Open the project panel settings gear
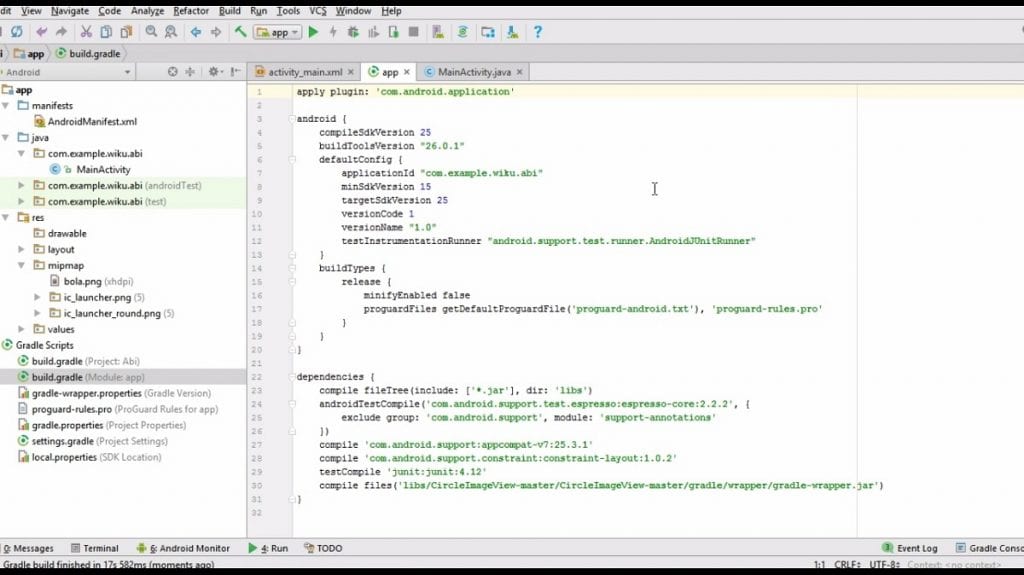Image resolution: width=1024 pixels, height=575 pixels. point(213,72)
